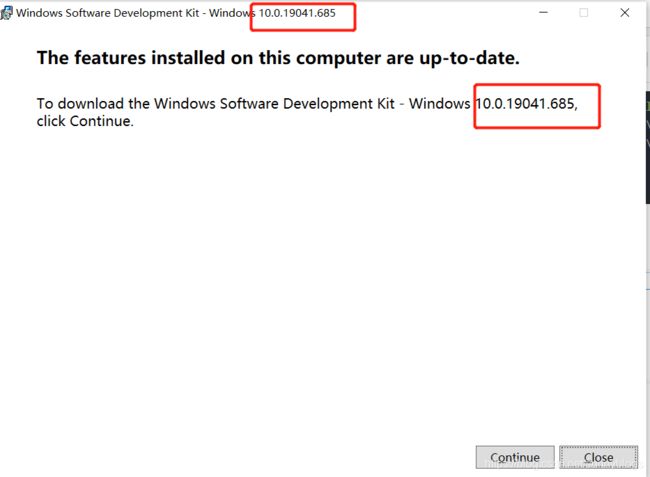Viewport: 650px width, 477px height.
Task: Open the installer icon system menu
Action: 6,13
